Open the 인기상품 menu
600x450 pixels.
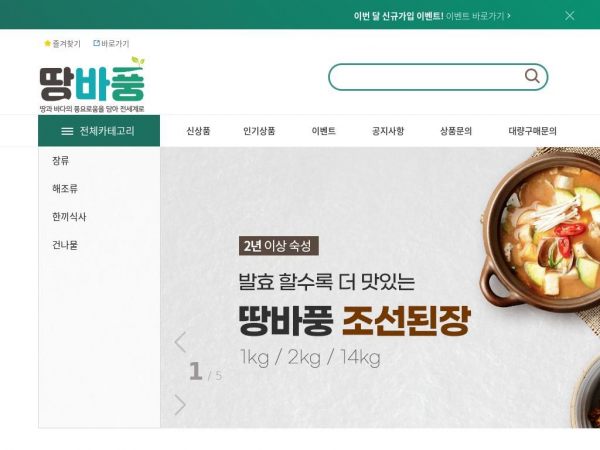[x=259, y=131]
